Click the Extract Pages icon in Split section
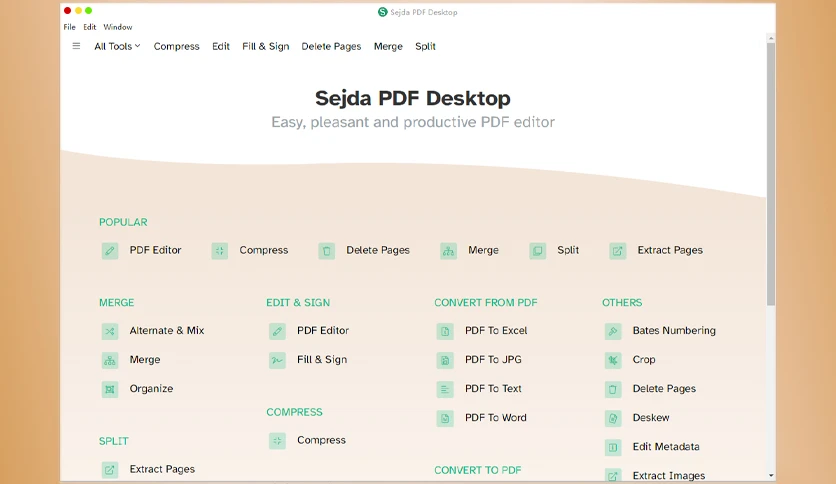This screenshot has height=484, width=836. point(110,470)
